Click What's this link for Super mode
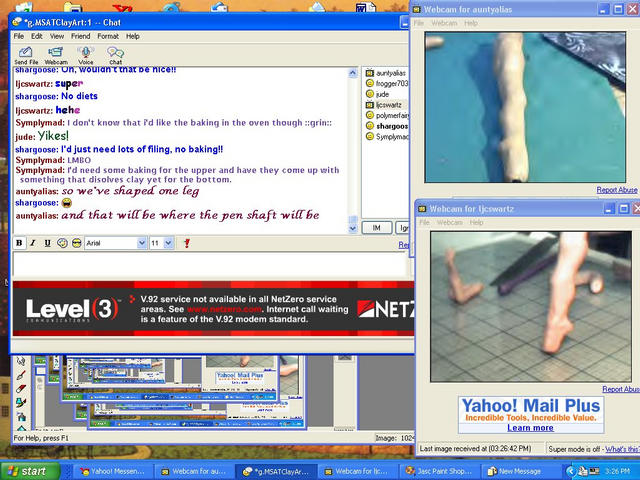 coord(622,449)
